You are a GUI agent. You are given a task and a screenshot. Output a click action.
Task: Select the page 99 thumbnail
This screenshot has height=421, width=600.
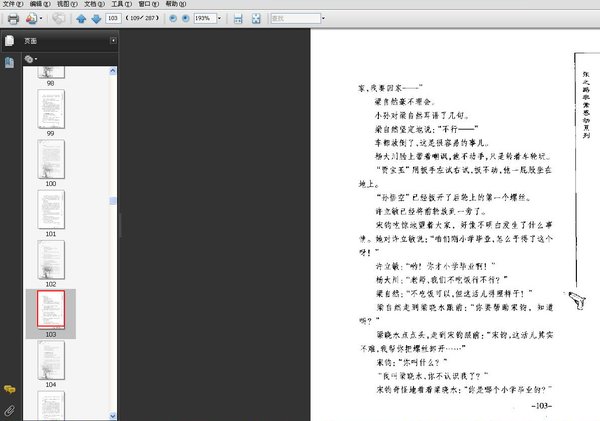click(51, 107)
